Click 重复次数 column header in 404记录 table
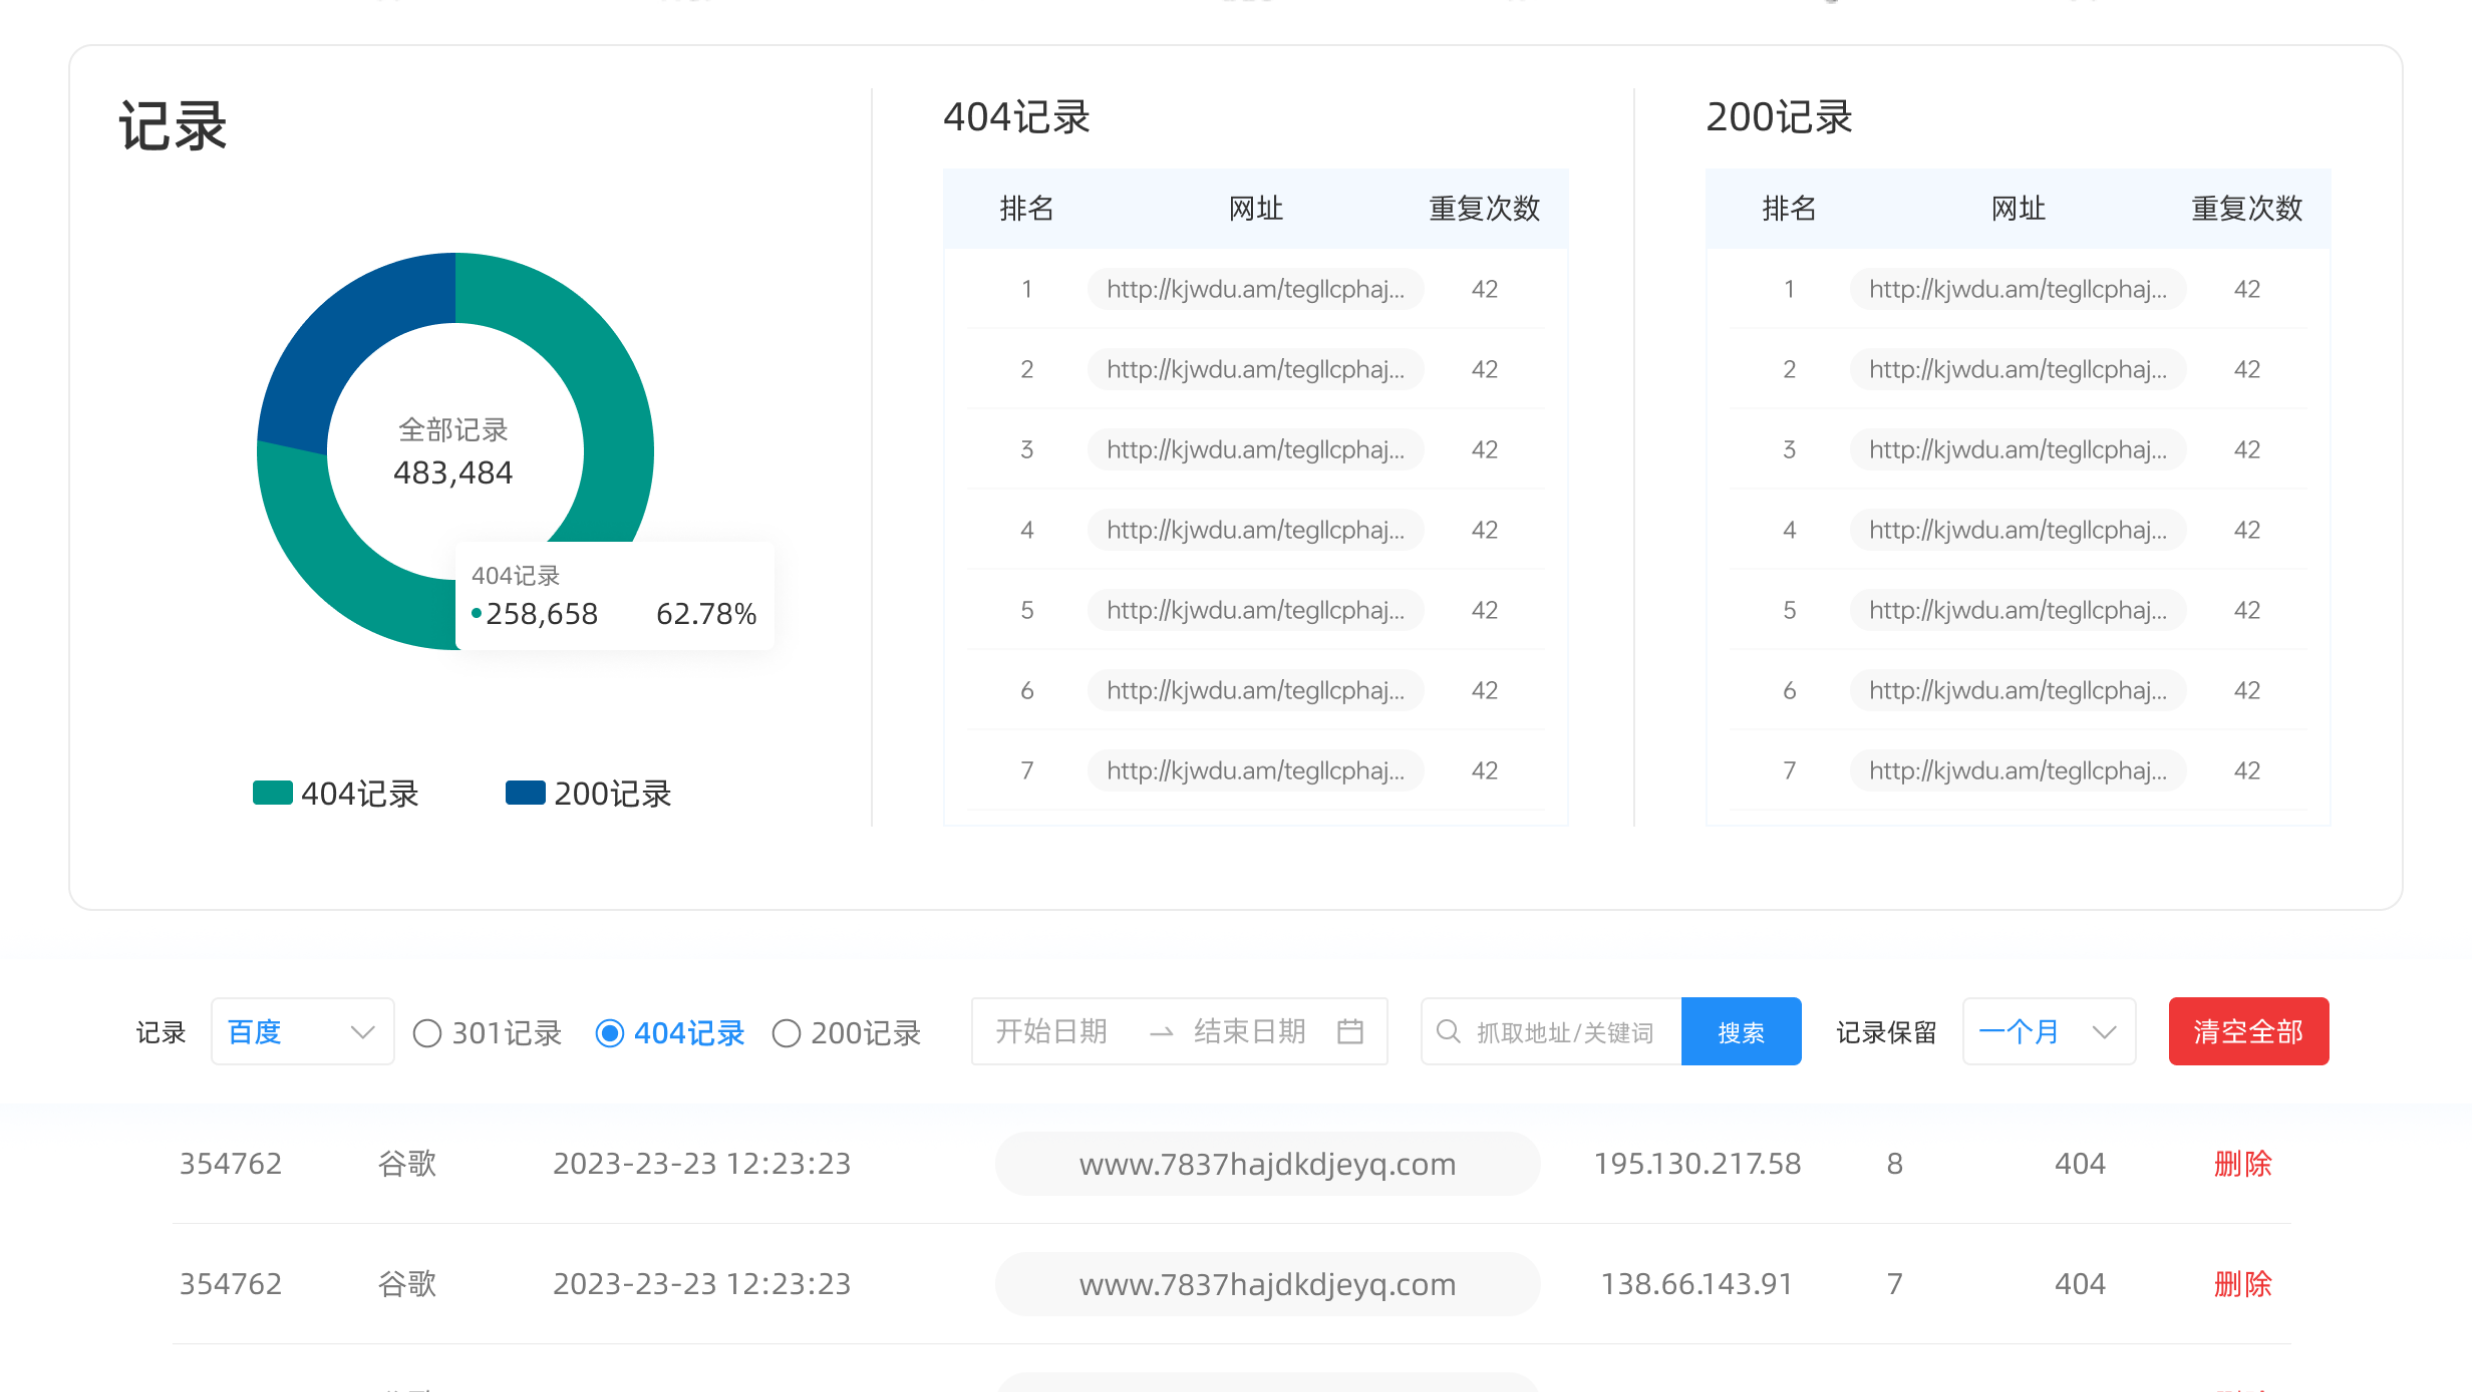 1484,208
